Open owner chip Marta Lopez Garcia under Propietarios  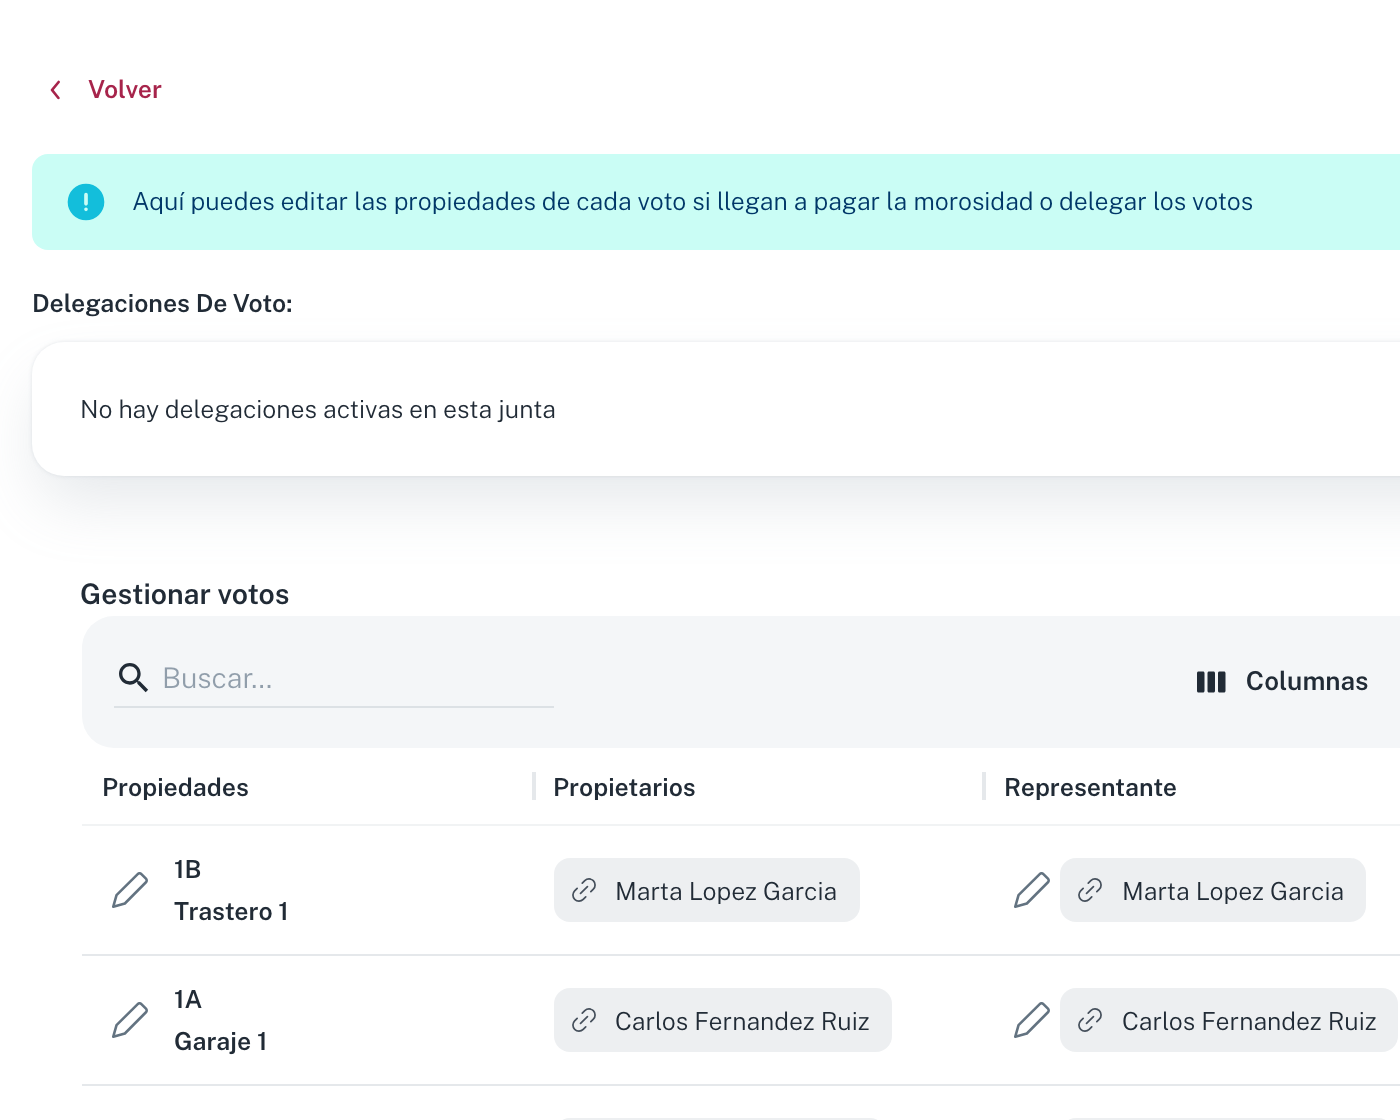pyautogui.click(x=707, y=890)
